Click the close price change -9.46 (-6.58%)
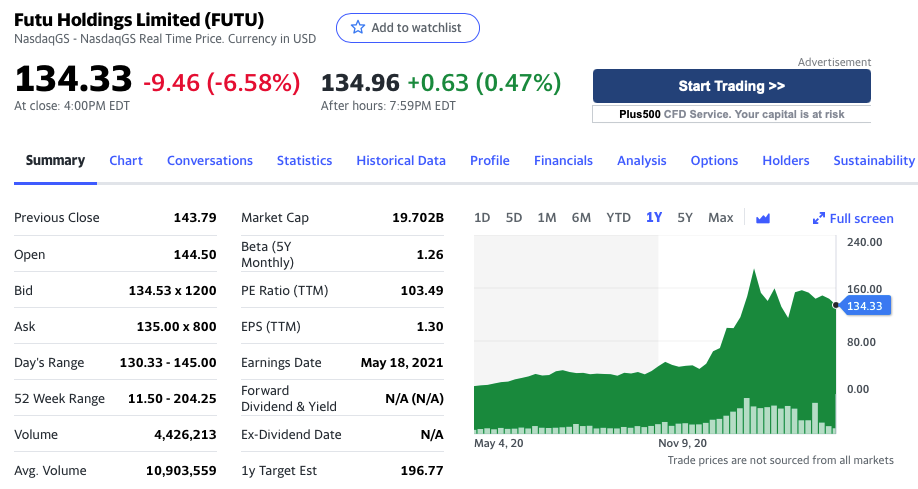The image size is (918, 489). pyautogui.click(x=222, y=83)
